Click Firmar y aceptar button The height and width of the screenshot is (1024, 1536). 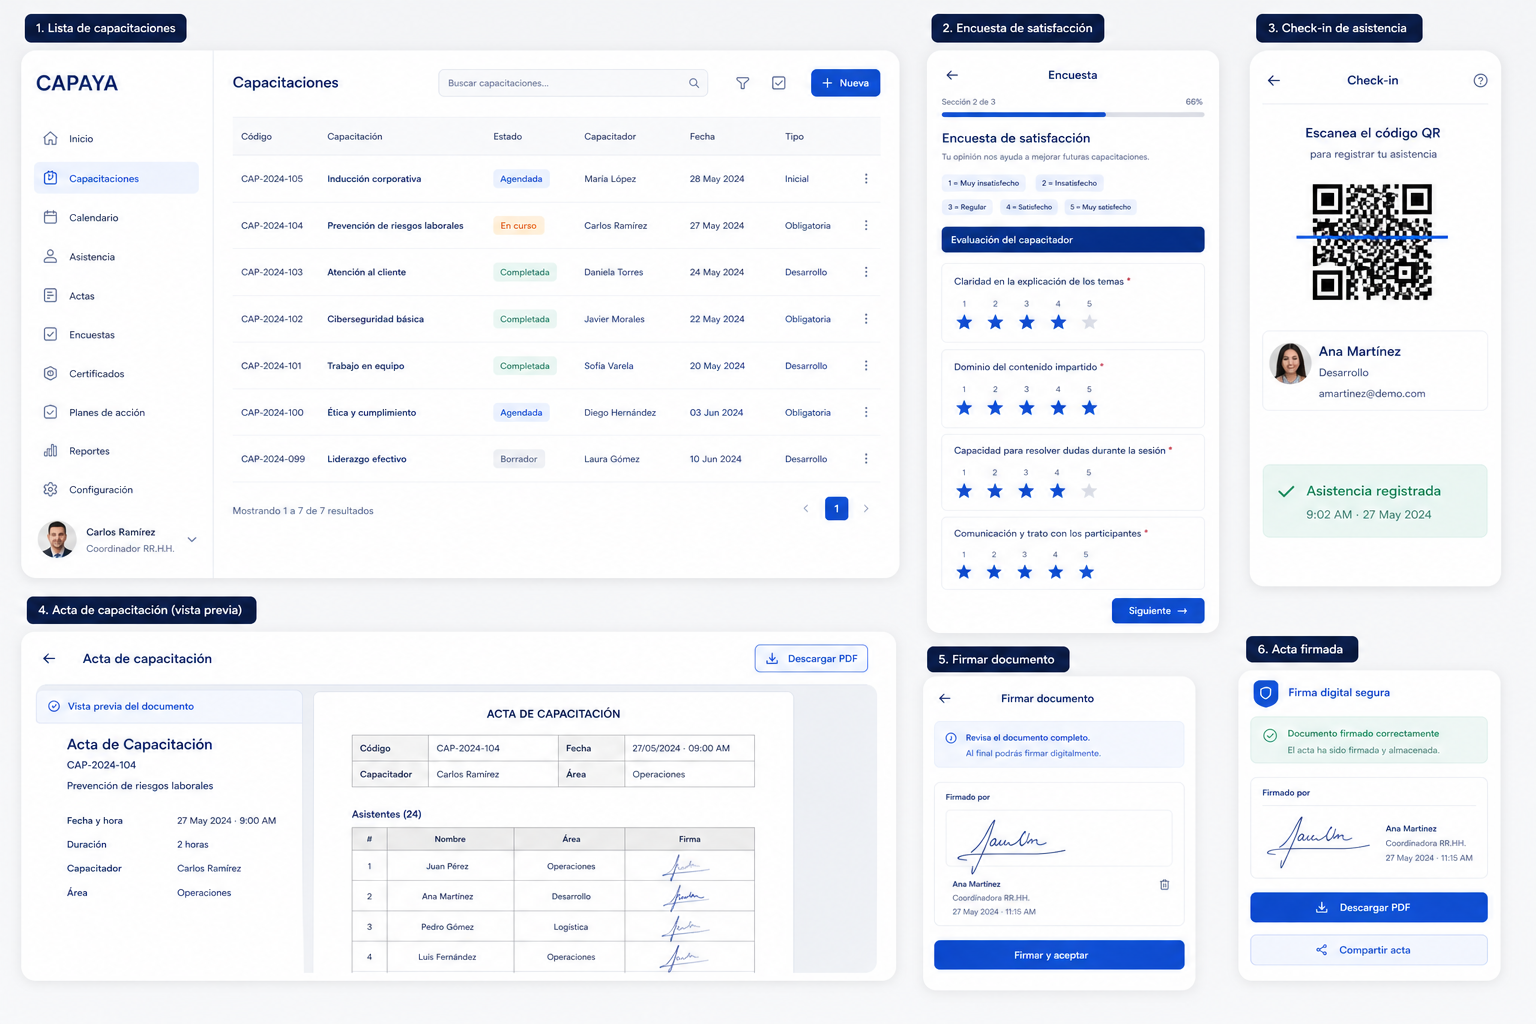click(1059, 955)
